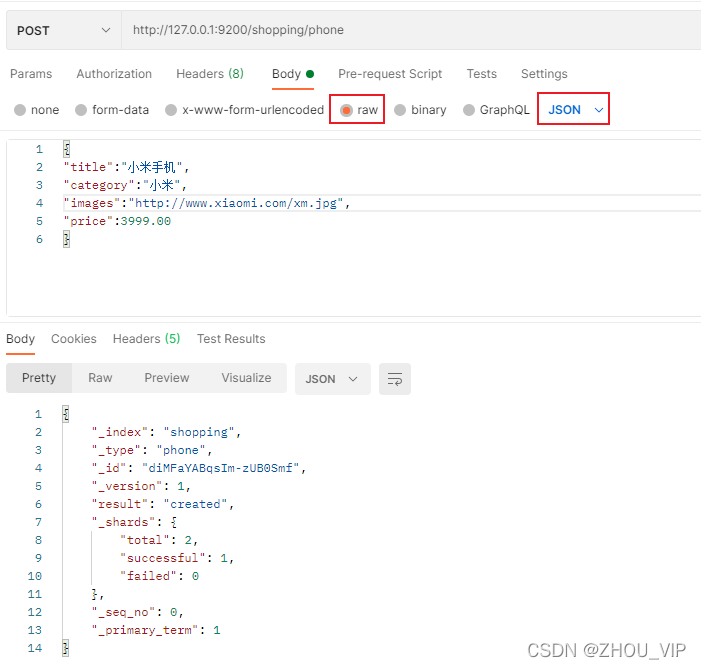Image resolution: width=701 pixels, height=669 pixels.
Task: Click "_seq_no": 0 in the response
Action: 138,612
